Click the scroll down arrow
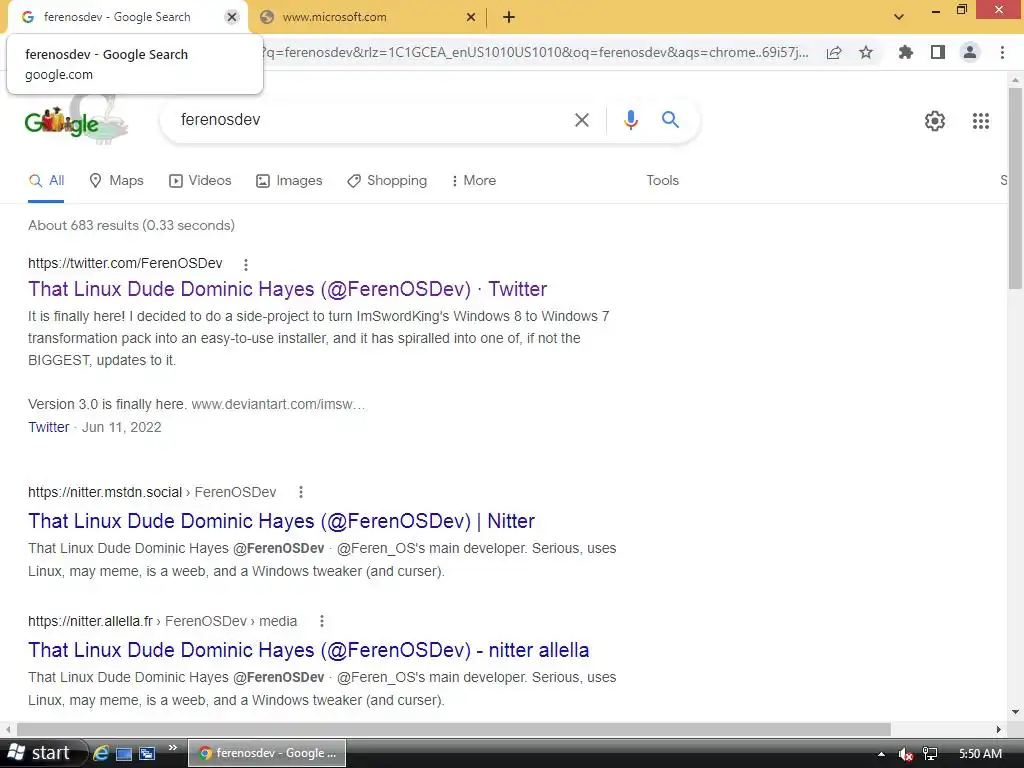Viewport: 1024px width, 768px height. [x=1015, y=712]
